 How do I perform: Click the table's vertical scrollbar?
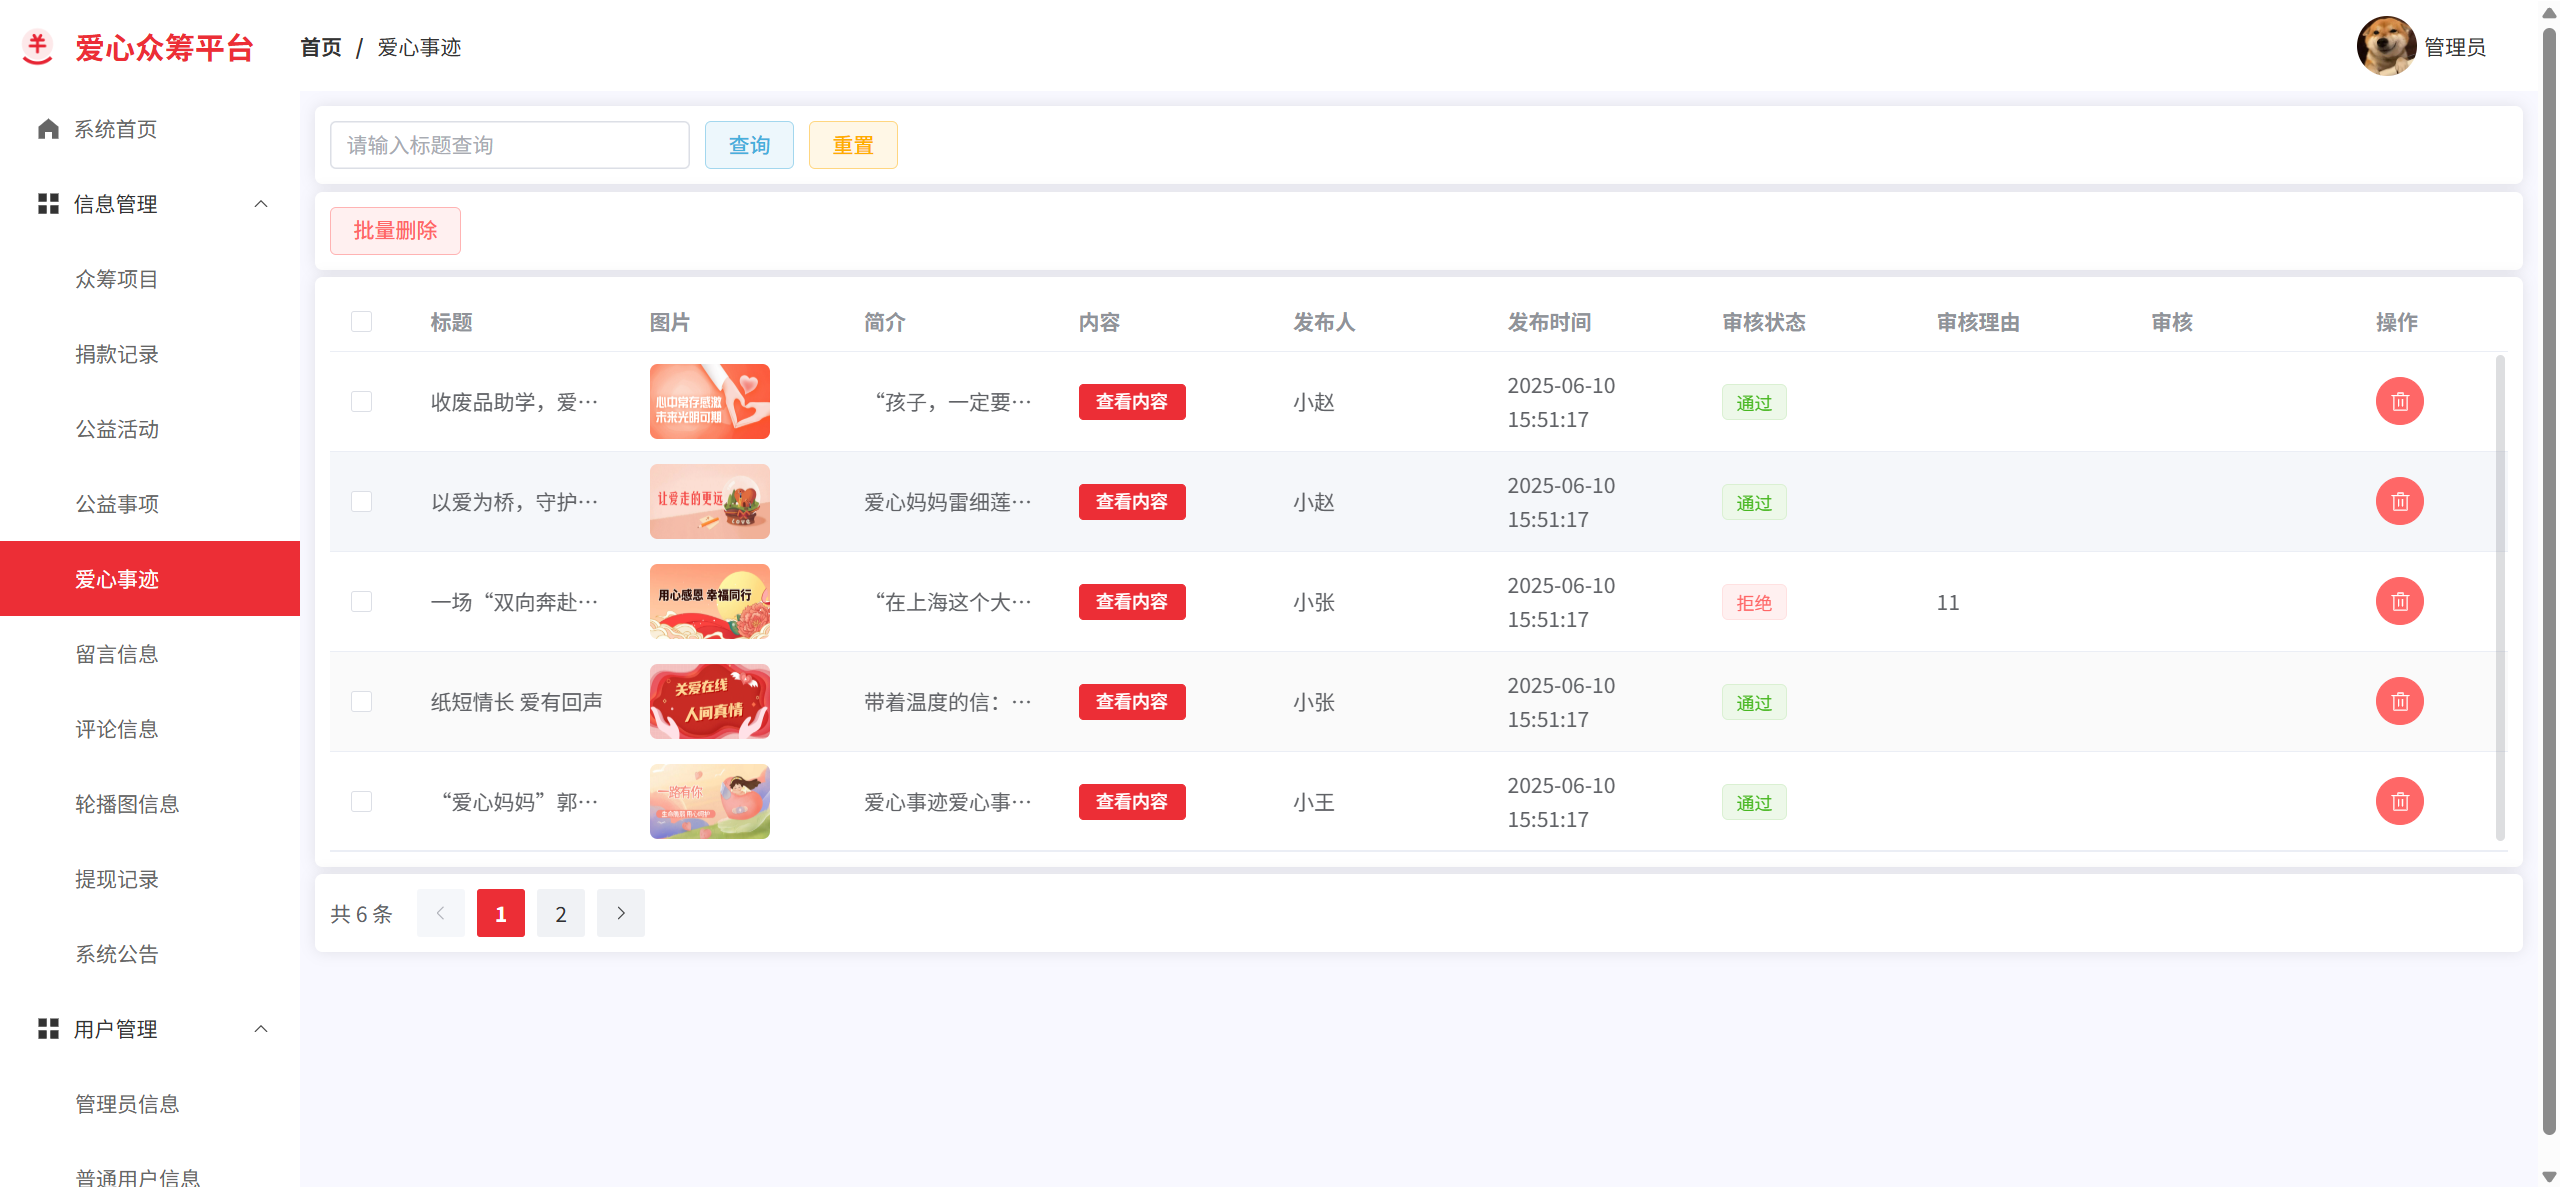pyautogui.click(x=2500, y=598)
